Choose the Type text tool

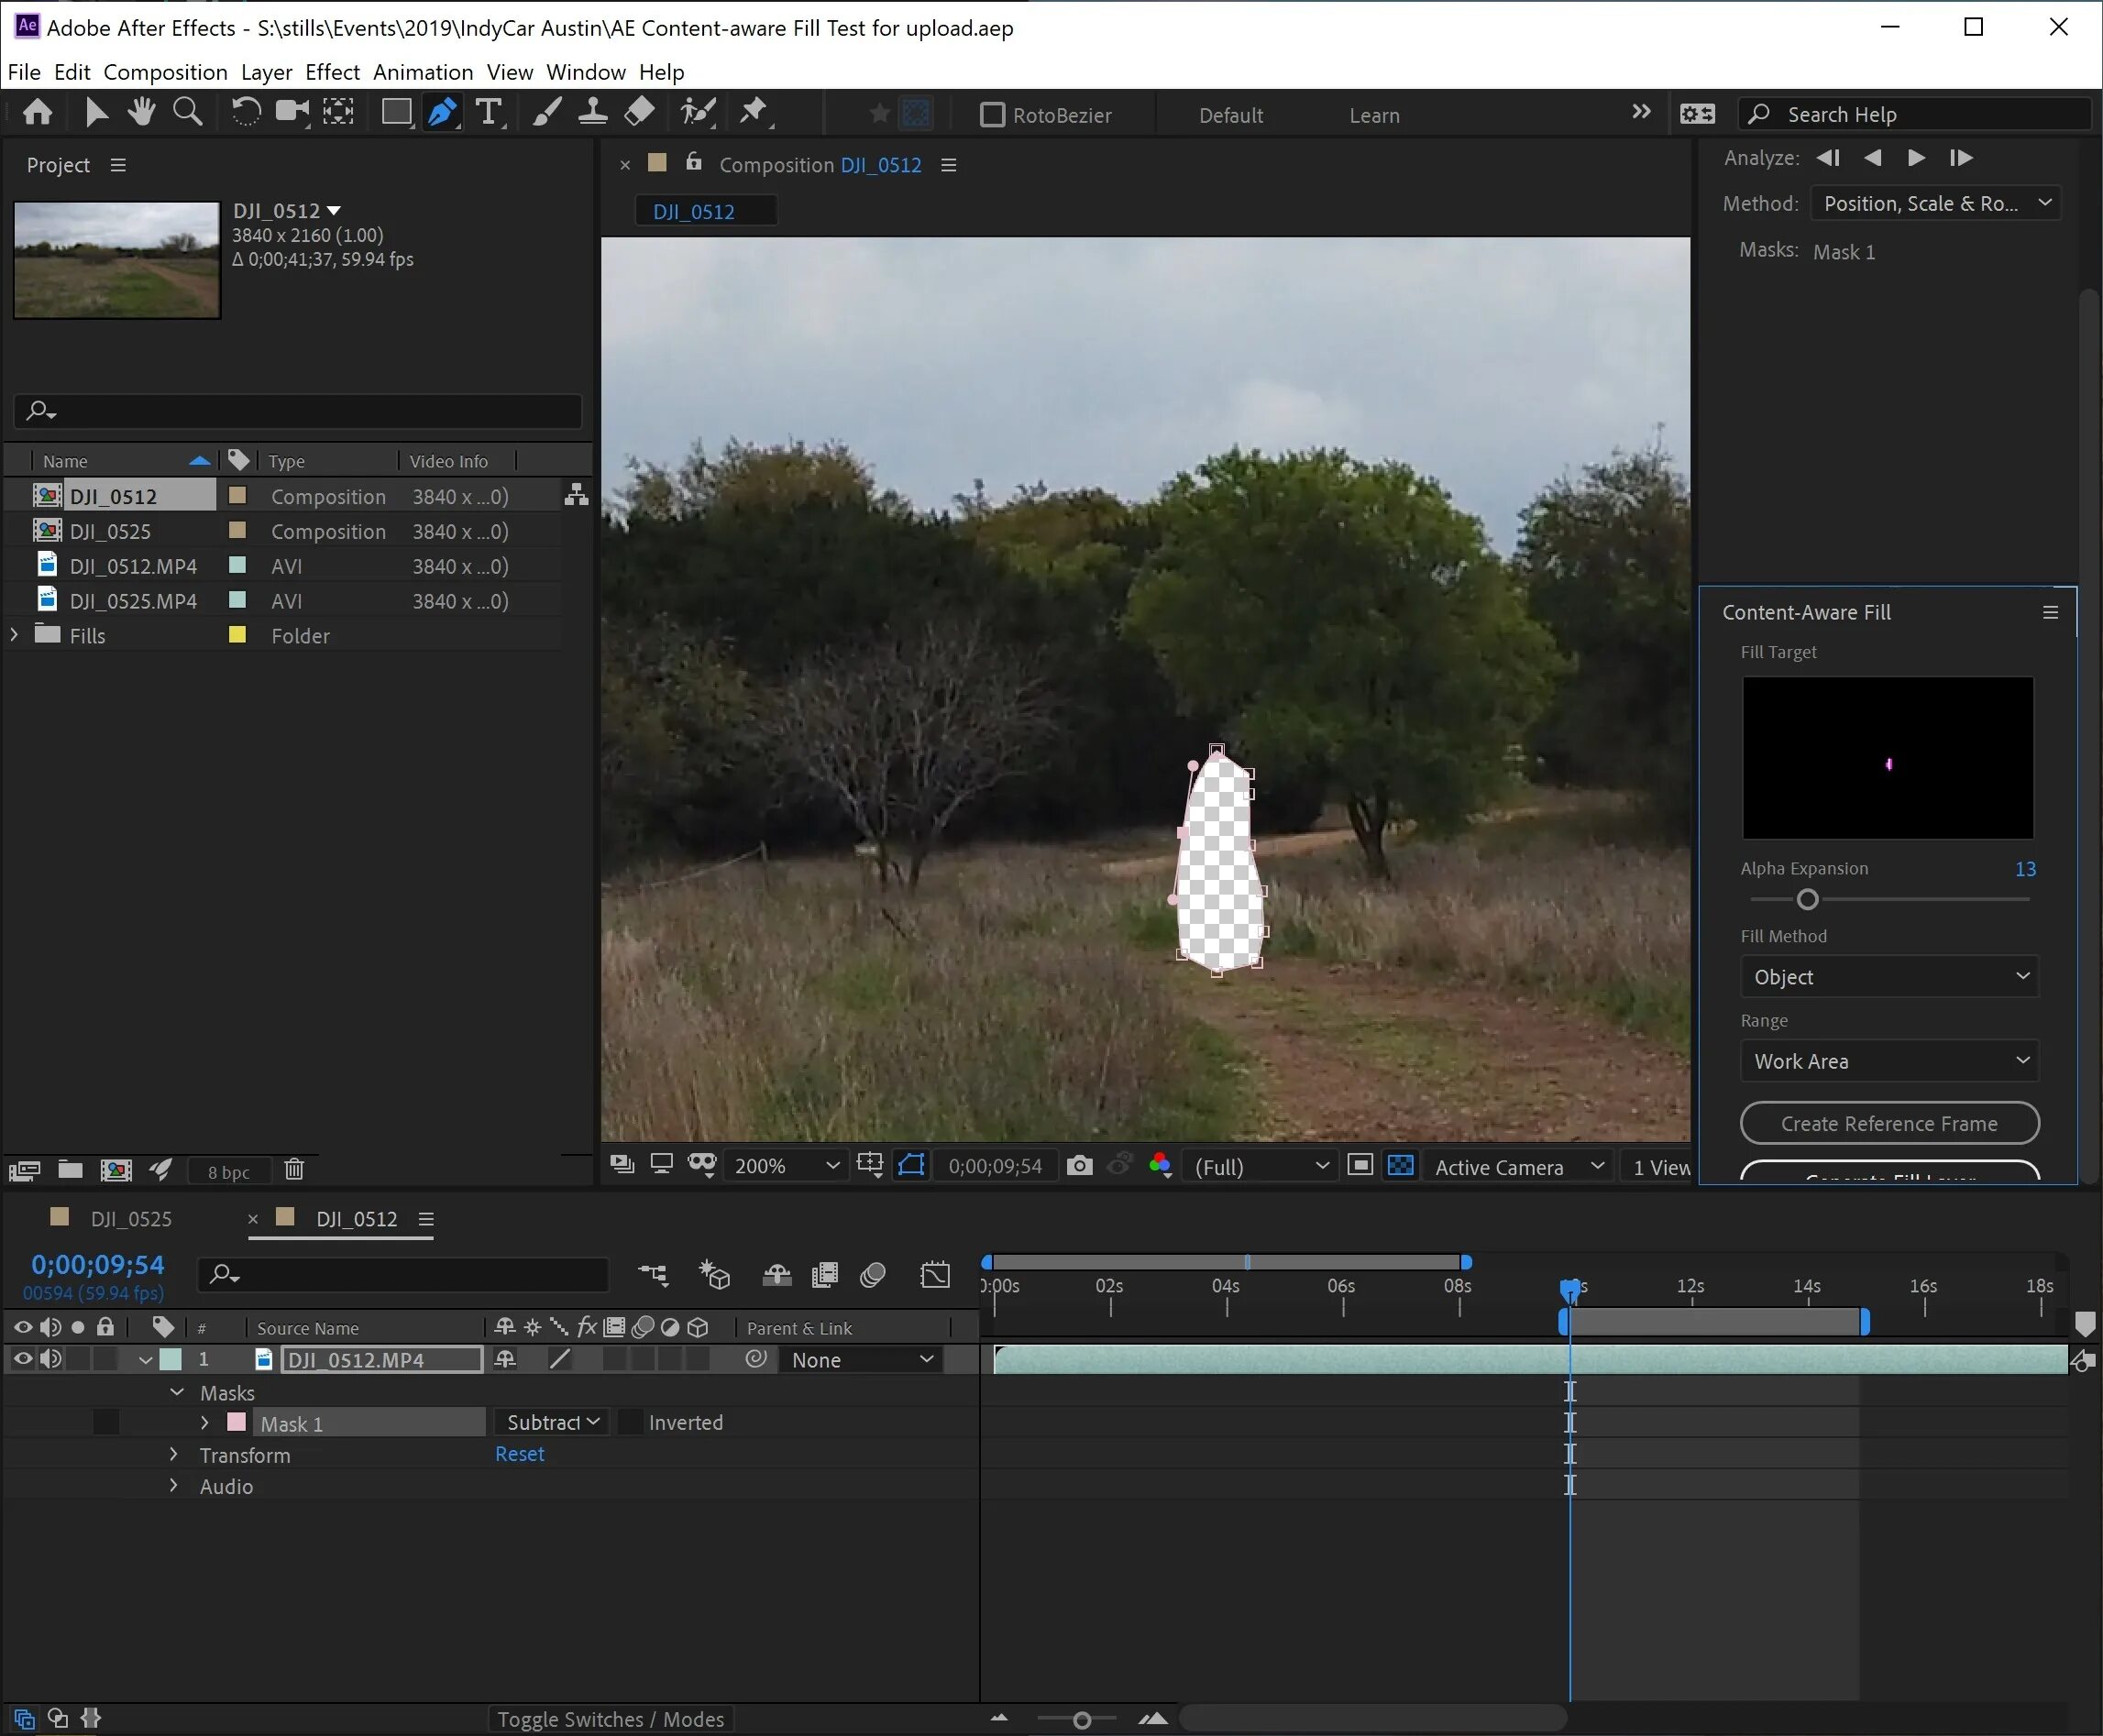tap(488, 112)
